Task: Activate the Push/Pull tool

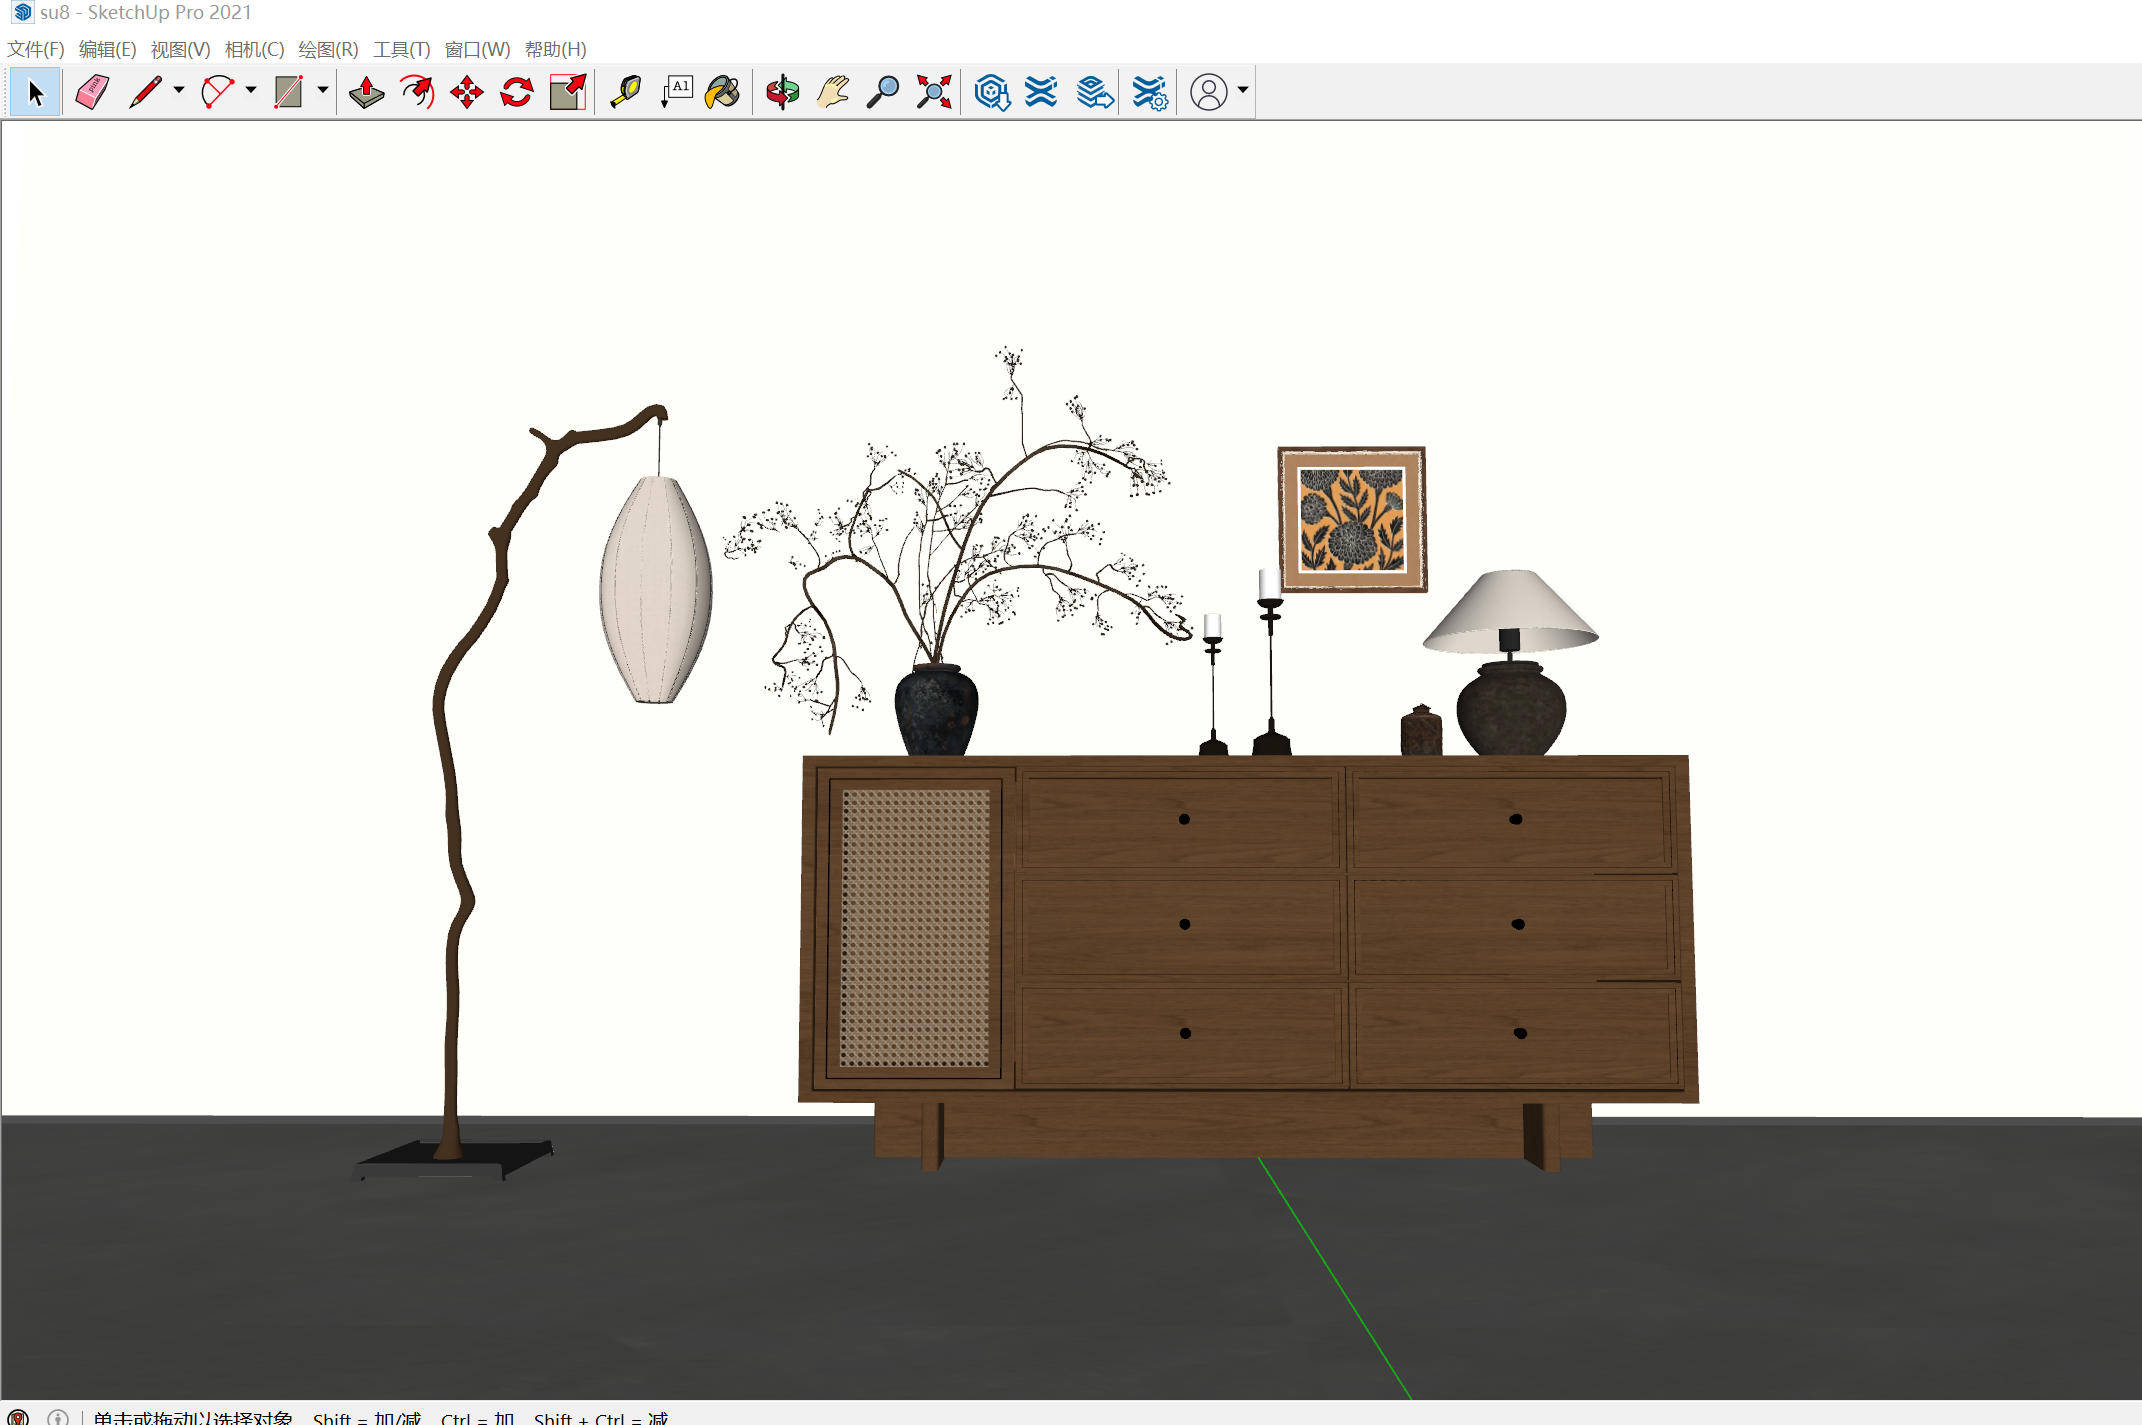Action: pos(367,92)
